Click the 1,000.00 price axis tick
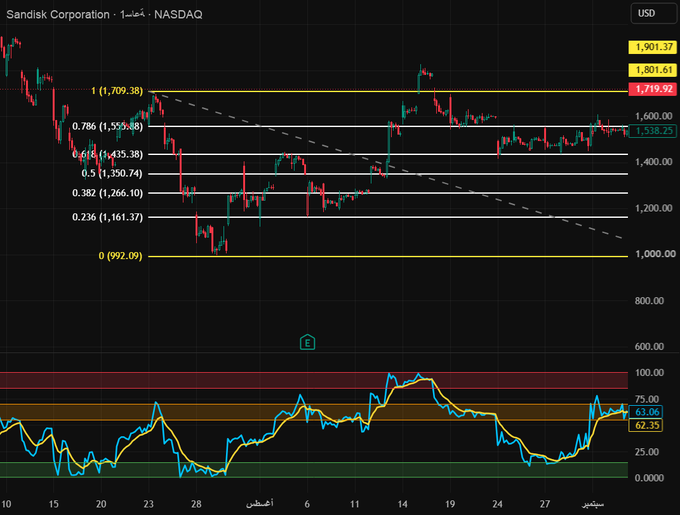Image resolution: width=680 pixels, height=515 pixels. 655,254
